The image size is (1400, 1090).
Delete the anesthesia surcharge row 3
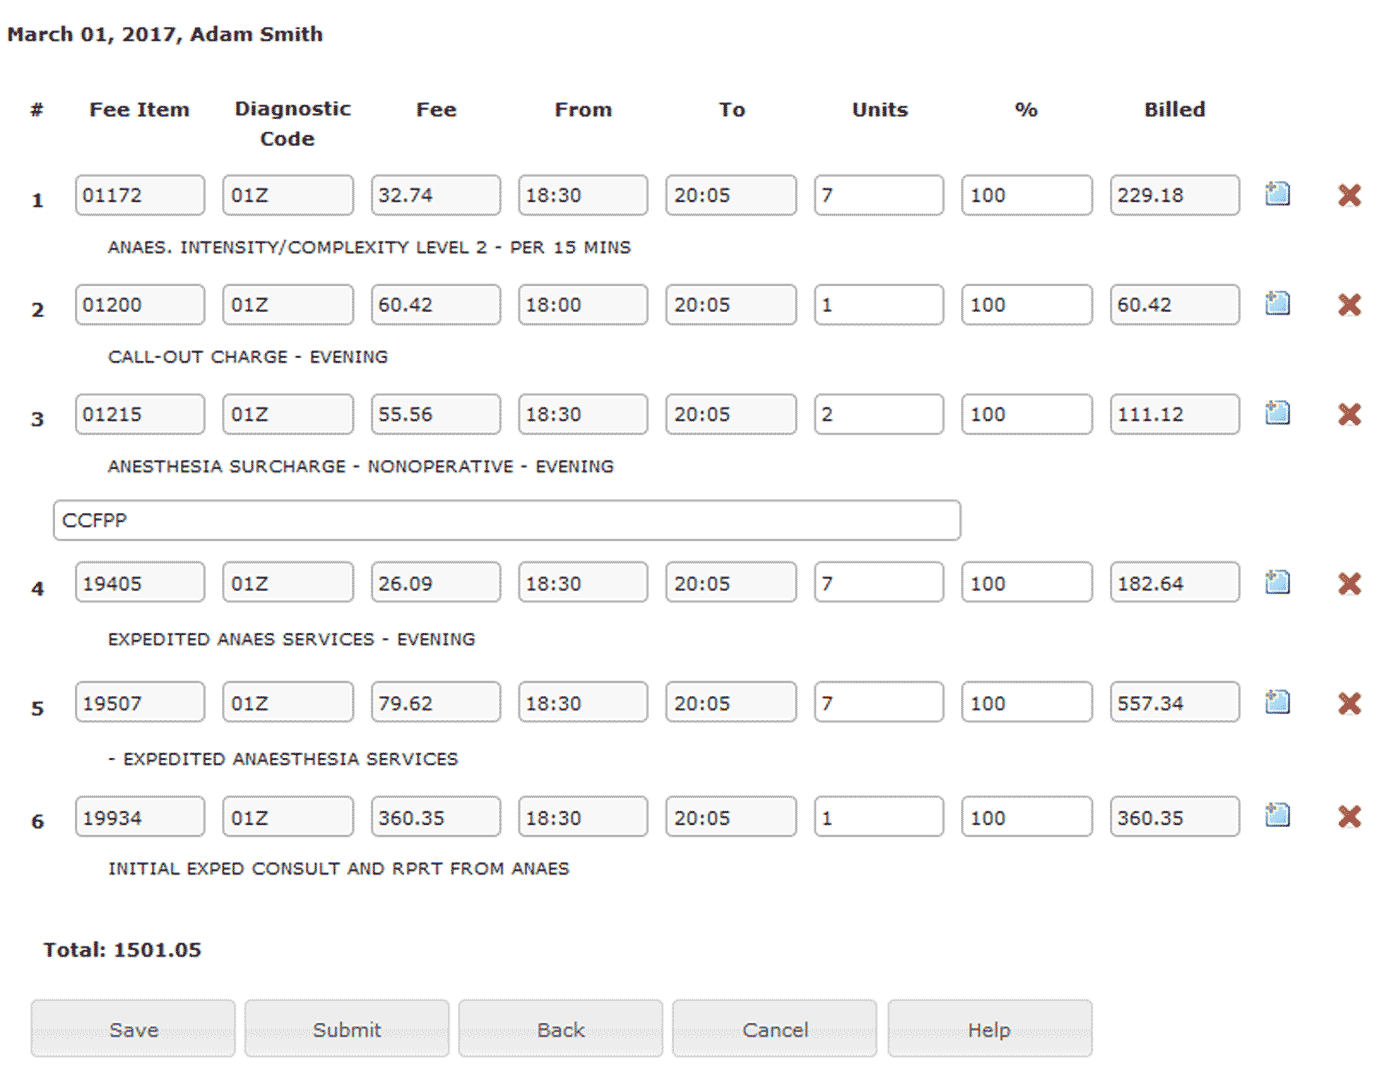point(1349,414)
